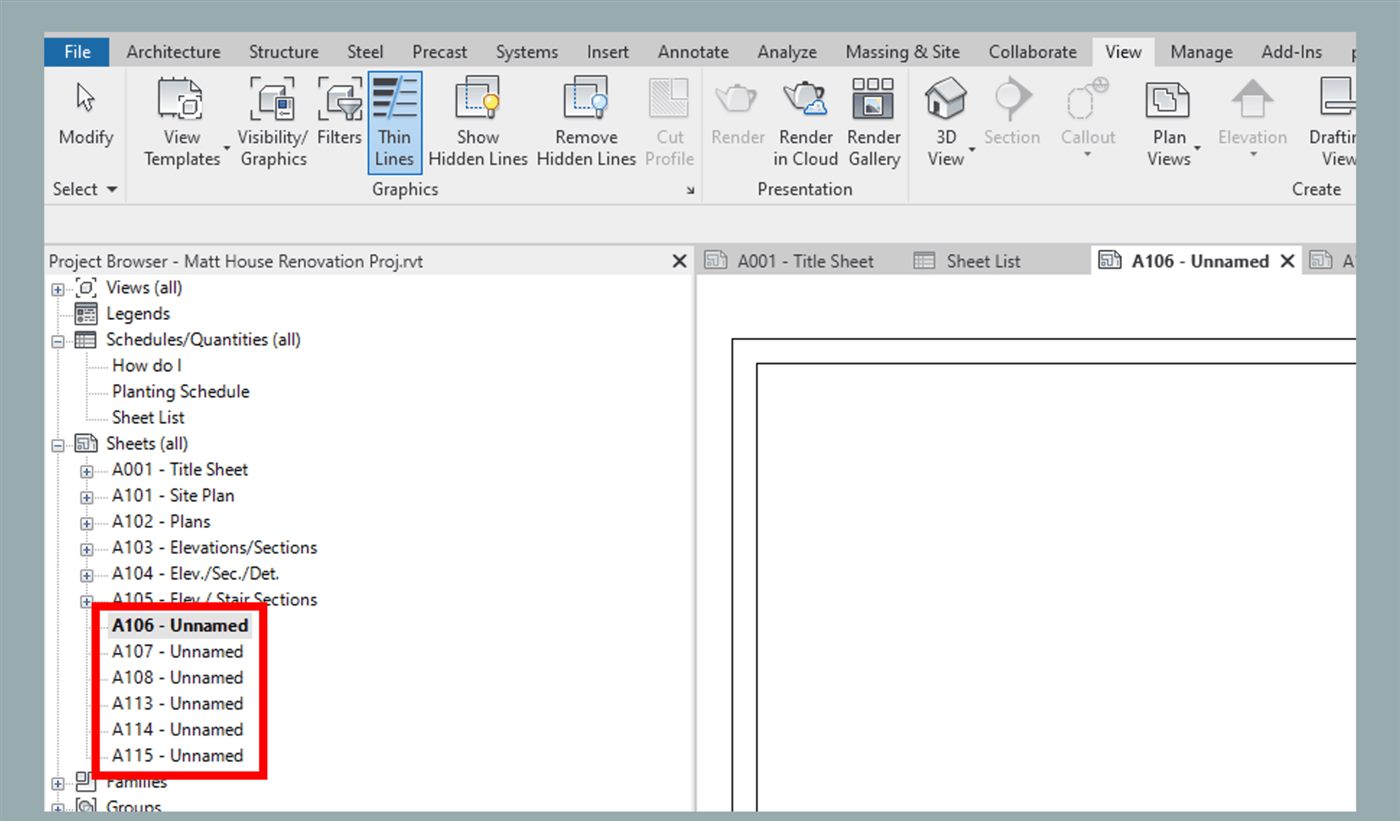Collapse the Sheets (all) node
Screen dimensions: 1400x821
point(58,445)
